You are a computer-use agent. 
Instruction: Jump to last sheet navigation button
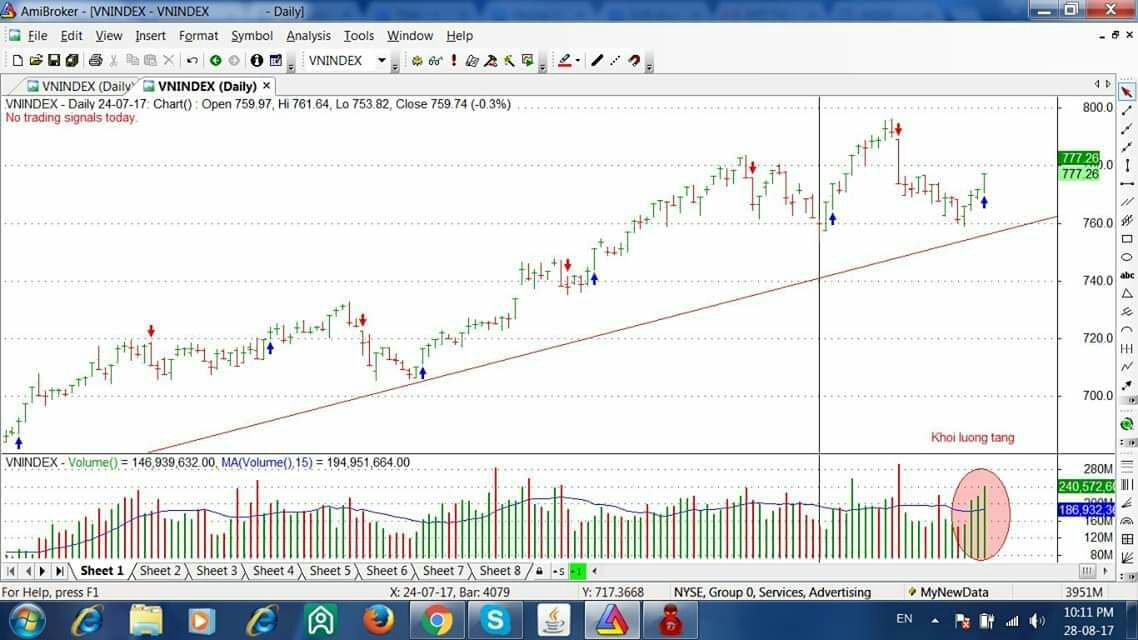click(60, 571)
